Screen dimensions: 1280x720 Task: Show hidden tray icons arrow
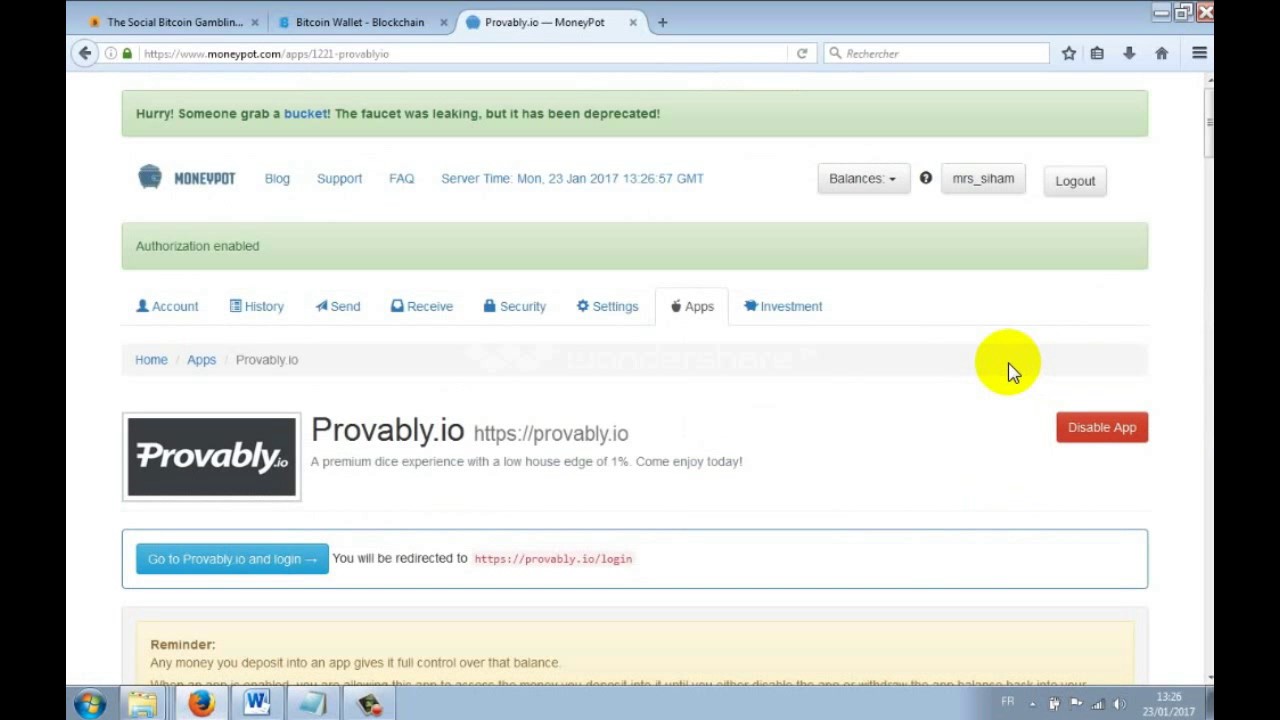pos(1033,704)
